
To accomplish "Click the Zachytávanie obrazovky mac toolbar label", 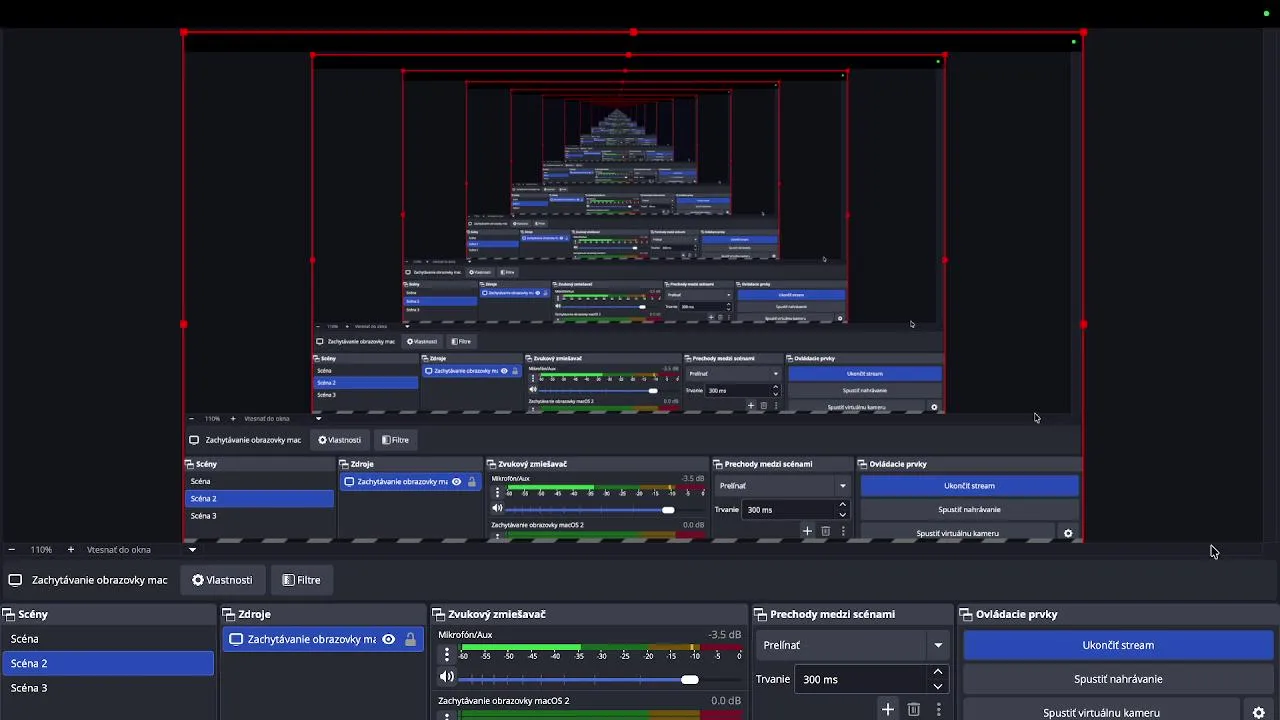I will 99,580.
